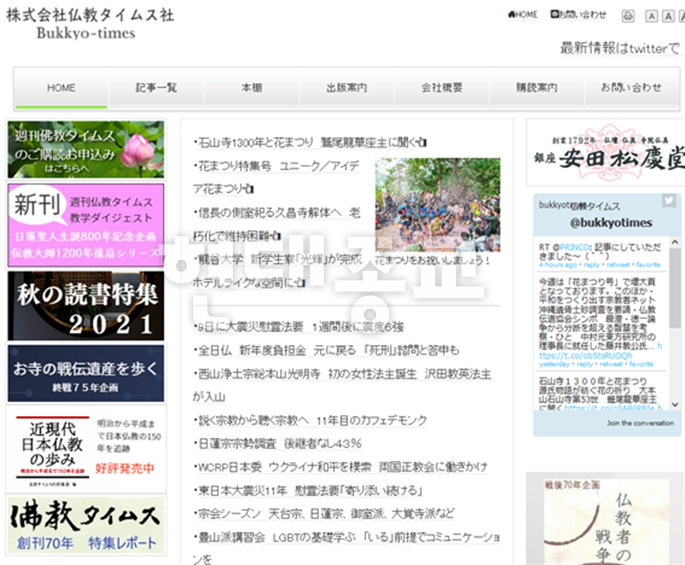The image size is (685, 565).
Task: Open the お問い合わせ navigation tab
Action: 631,88
